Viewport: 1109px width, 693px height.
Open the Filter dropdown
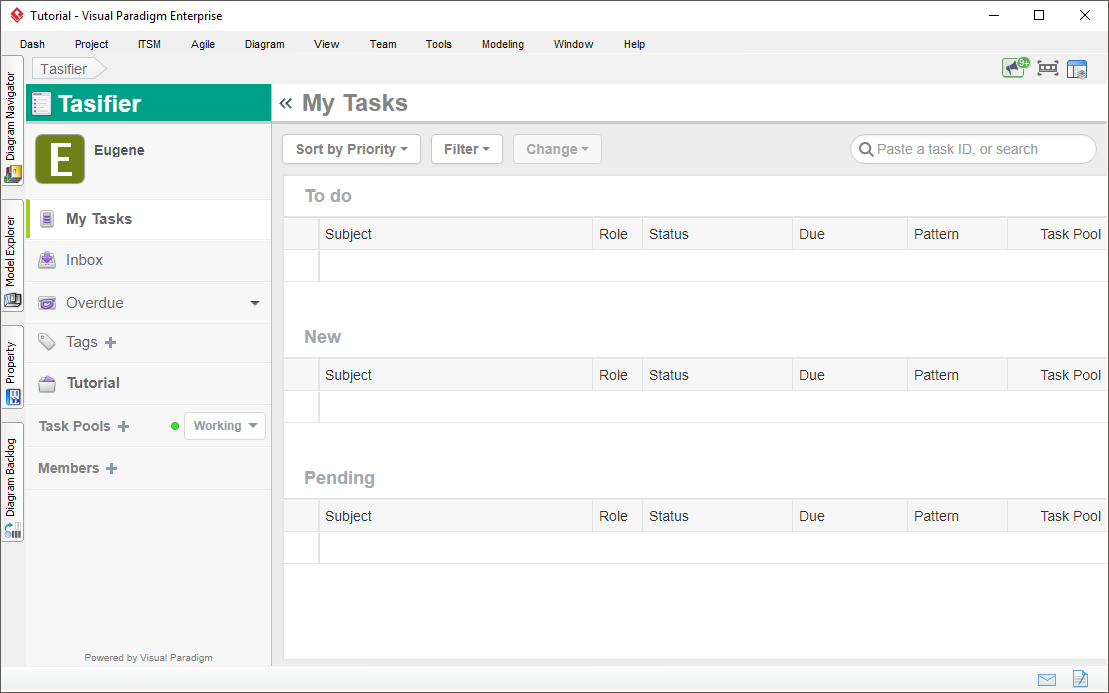tap(467, 149)
